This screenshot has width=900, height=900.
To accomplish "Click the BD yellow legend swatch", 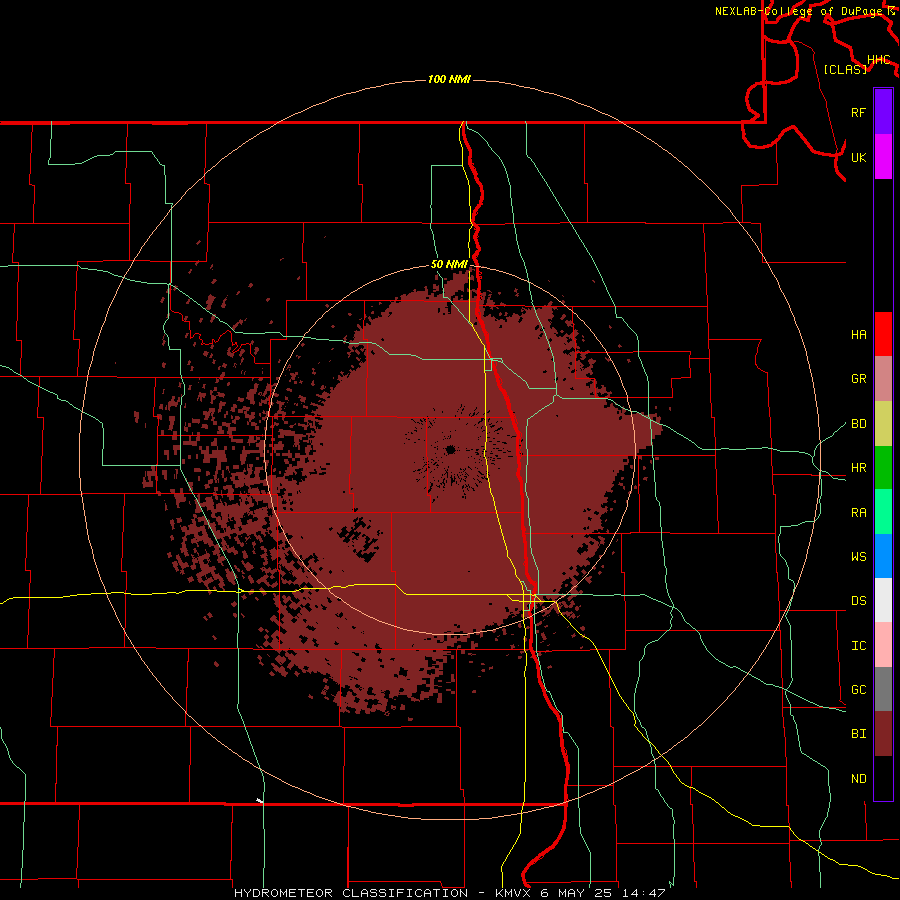I will [x=883, y=424].
